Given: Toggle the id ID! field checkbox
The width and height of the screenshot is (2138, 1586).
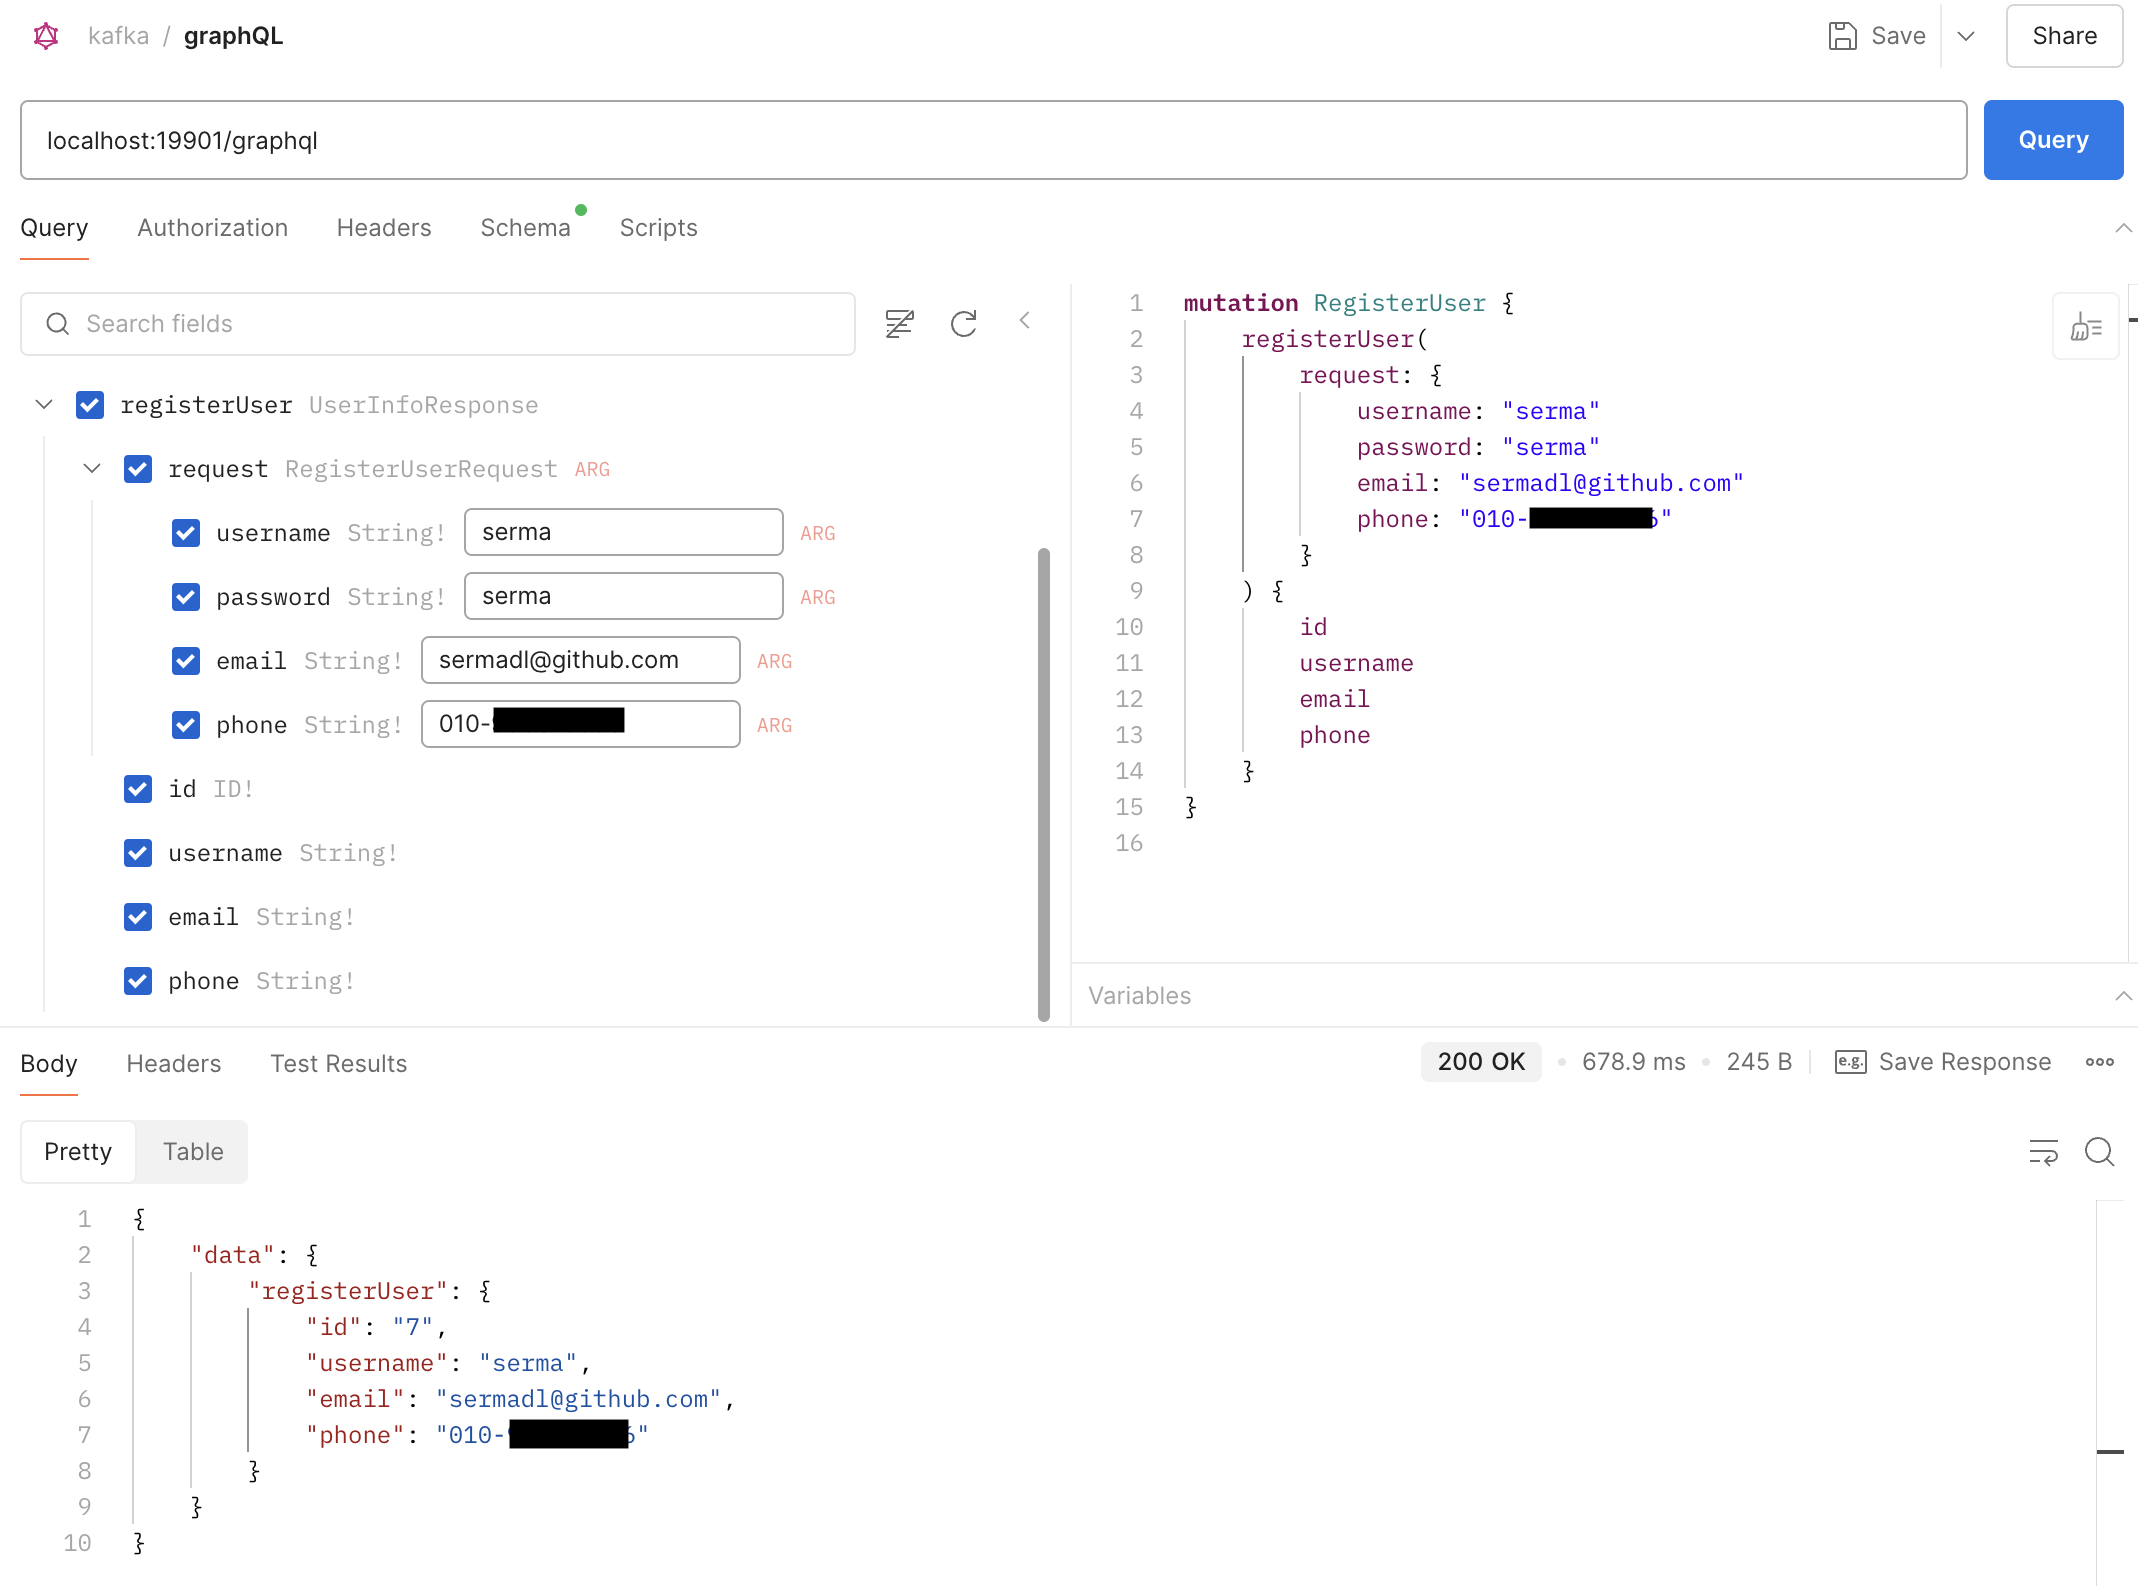Looking at the screenshot, I should 138,789.
